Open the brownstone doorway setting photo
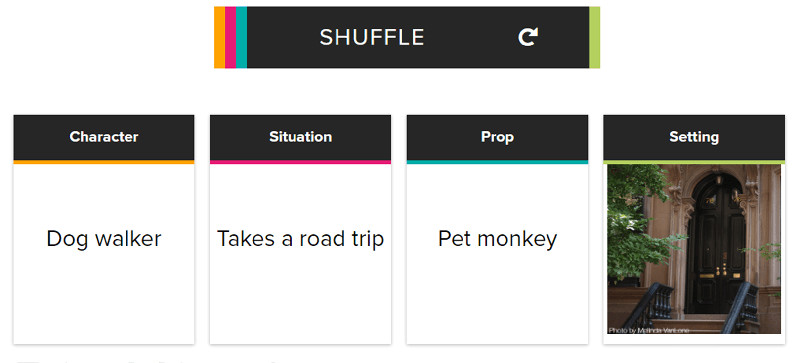The width and height of the screenshot is (800, 363). pyautogui.click(x=694, y=249)
